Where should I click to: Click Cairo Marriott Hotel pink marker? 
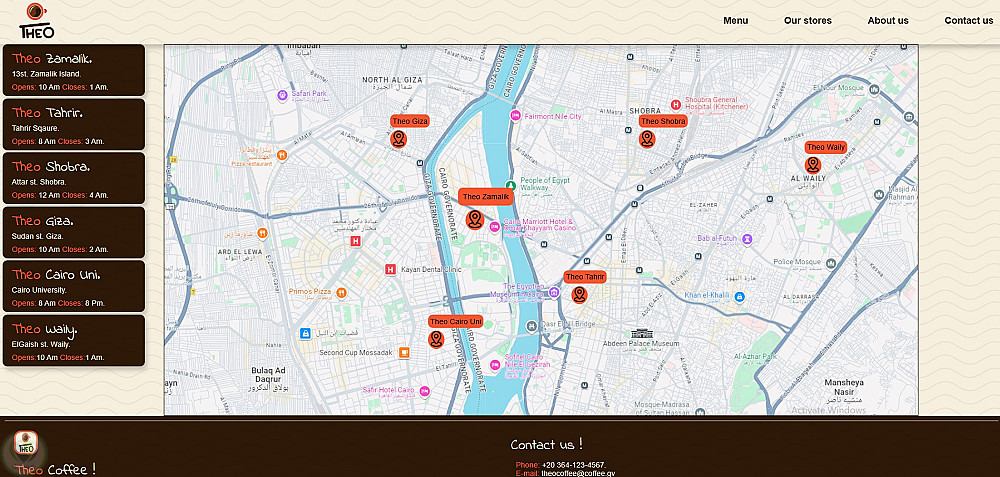[494, 226]
